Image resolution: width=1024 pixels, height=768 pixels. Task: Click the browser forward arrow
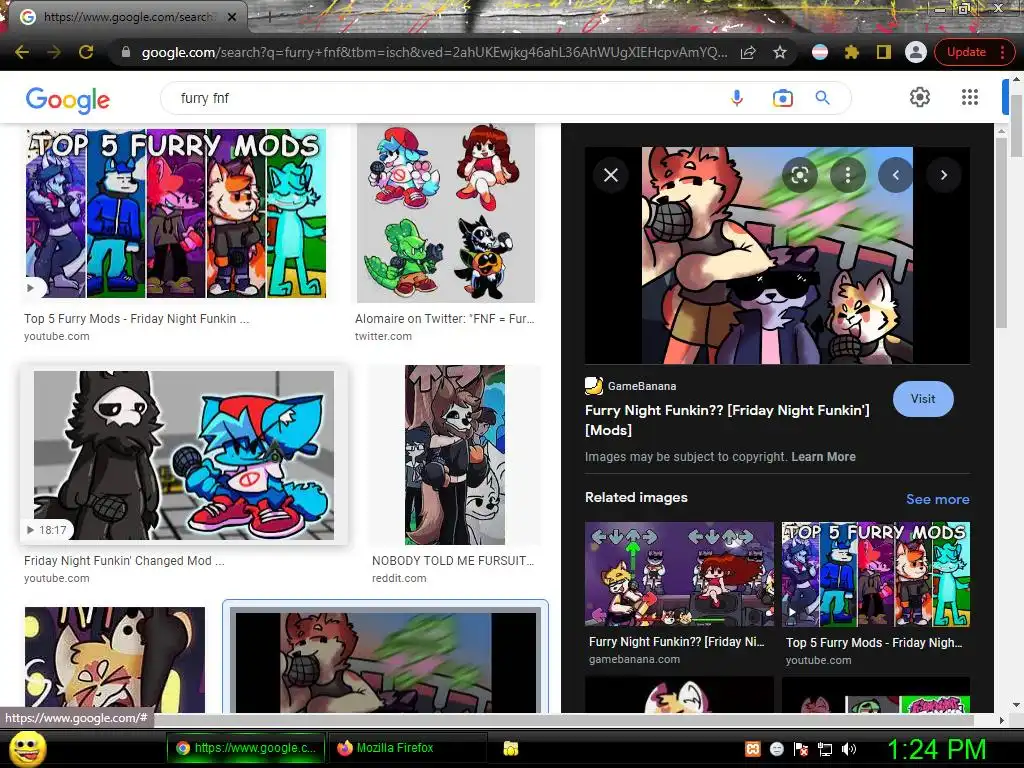54,52
